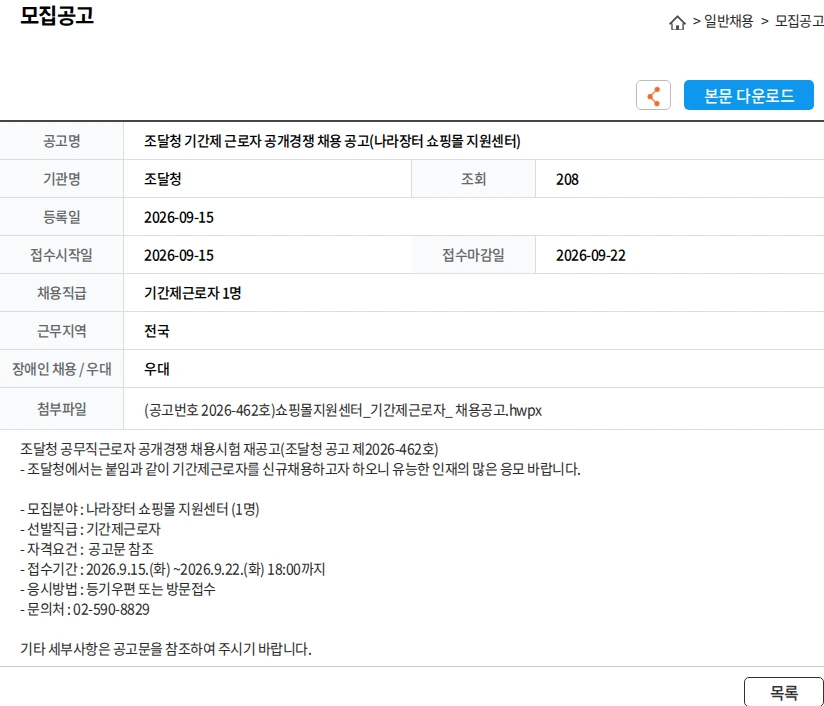The height and width of the screenshot is (706, 824).
Task: Click the share icon button
Action: click(653, 95)
